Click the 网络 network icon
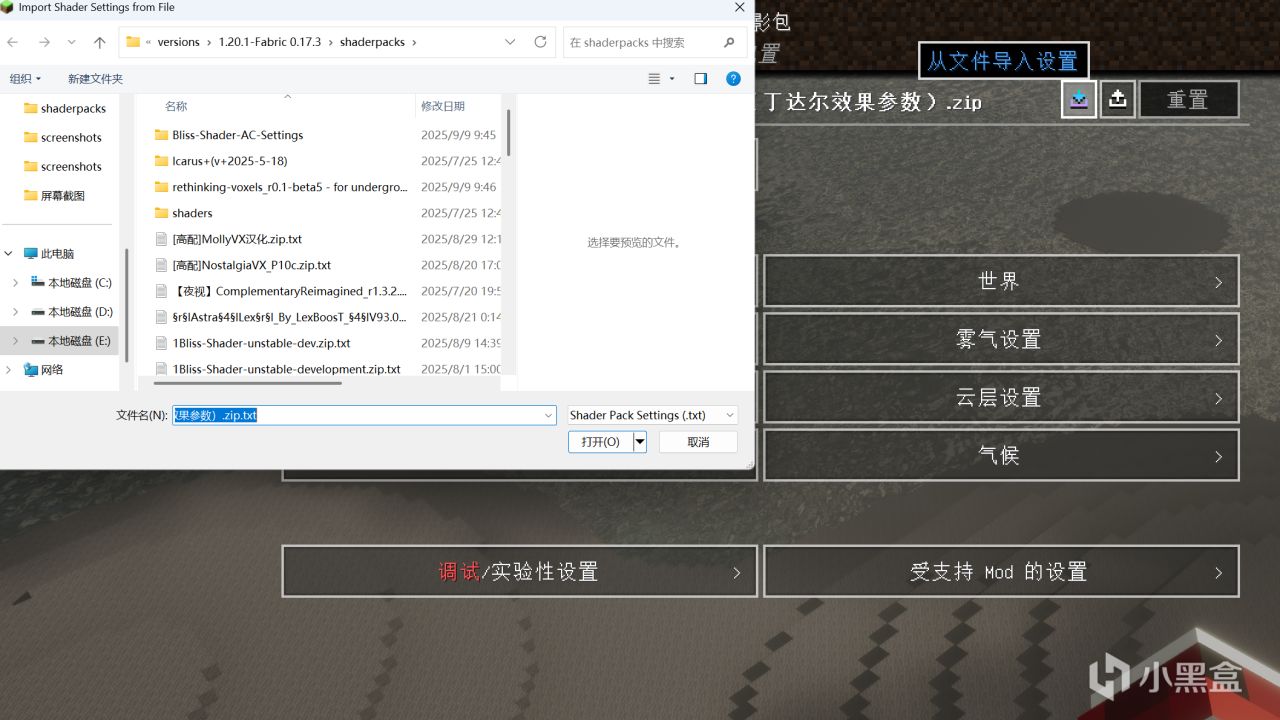The image size is (1280, 720). tap(30, 370)
